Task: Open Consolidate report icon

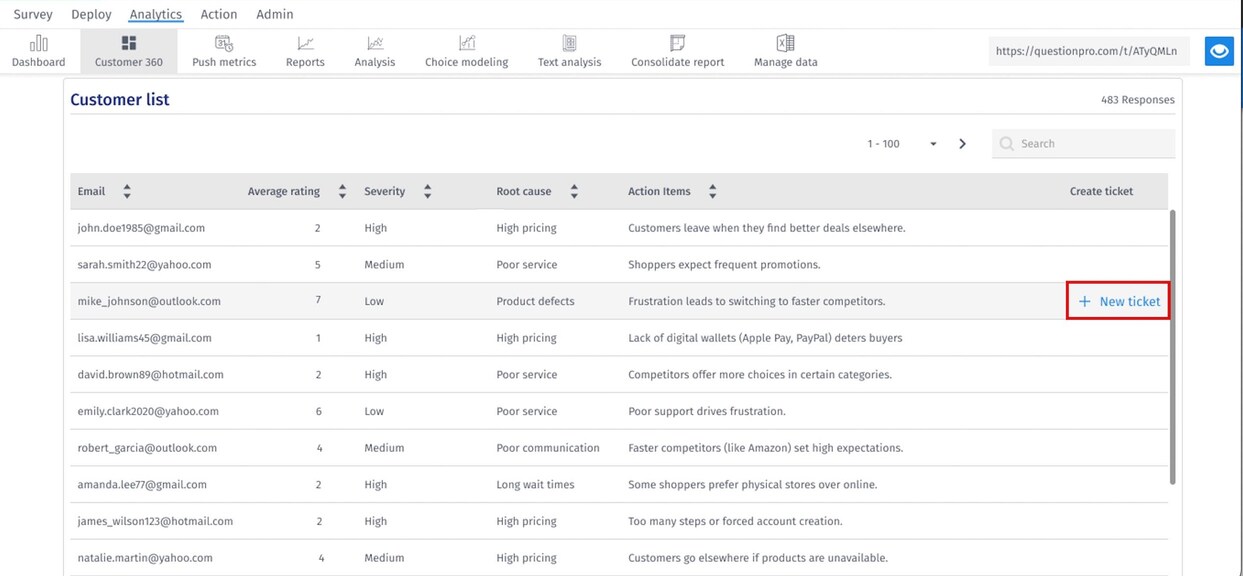Action: tap(677, 43)
